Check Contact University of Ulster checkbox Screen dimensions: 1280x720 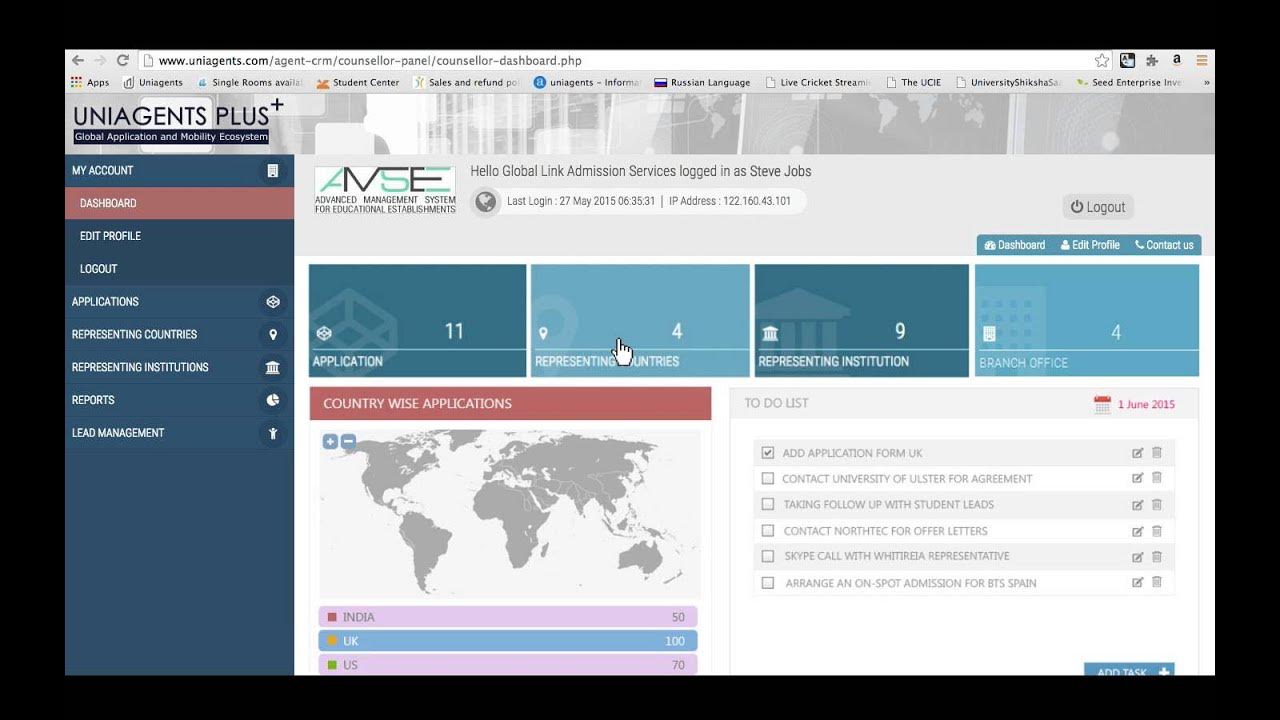tap(768, 479)
